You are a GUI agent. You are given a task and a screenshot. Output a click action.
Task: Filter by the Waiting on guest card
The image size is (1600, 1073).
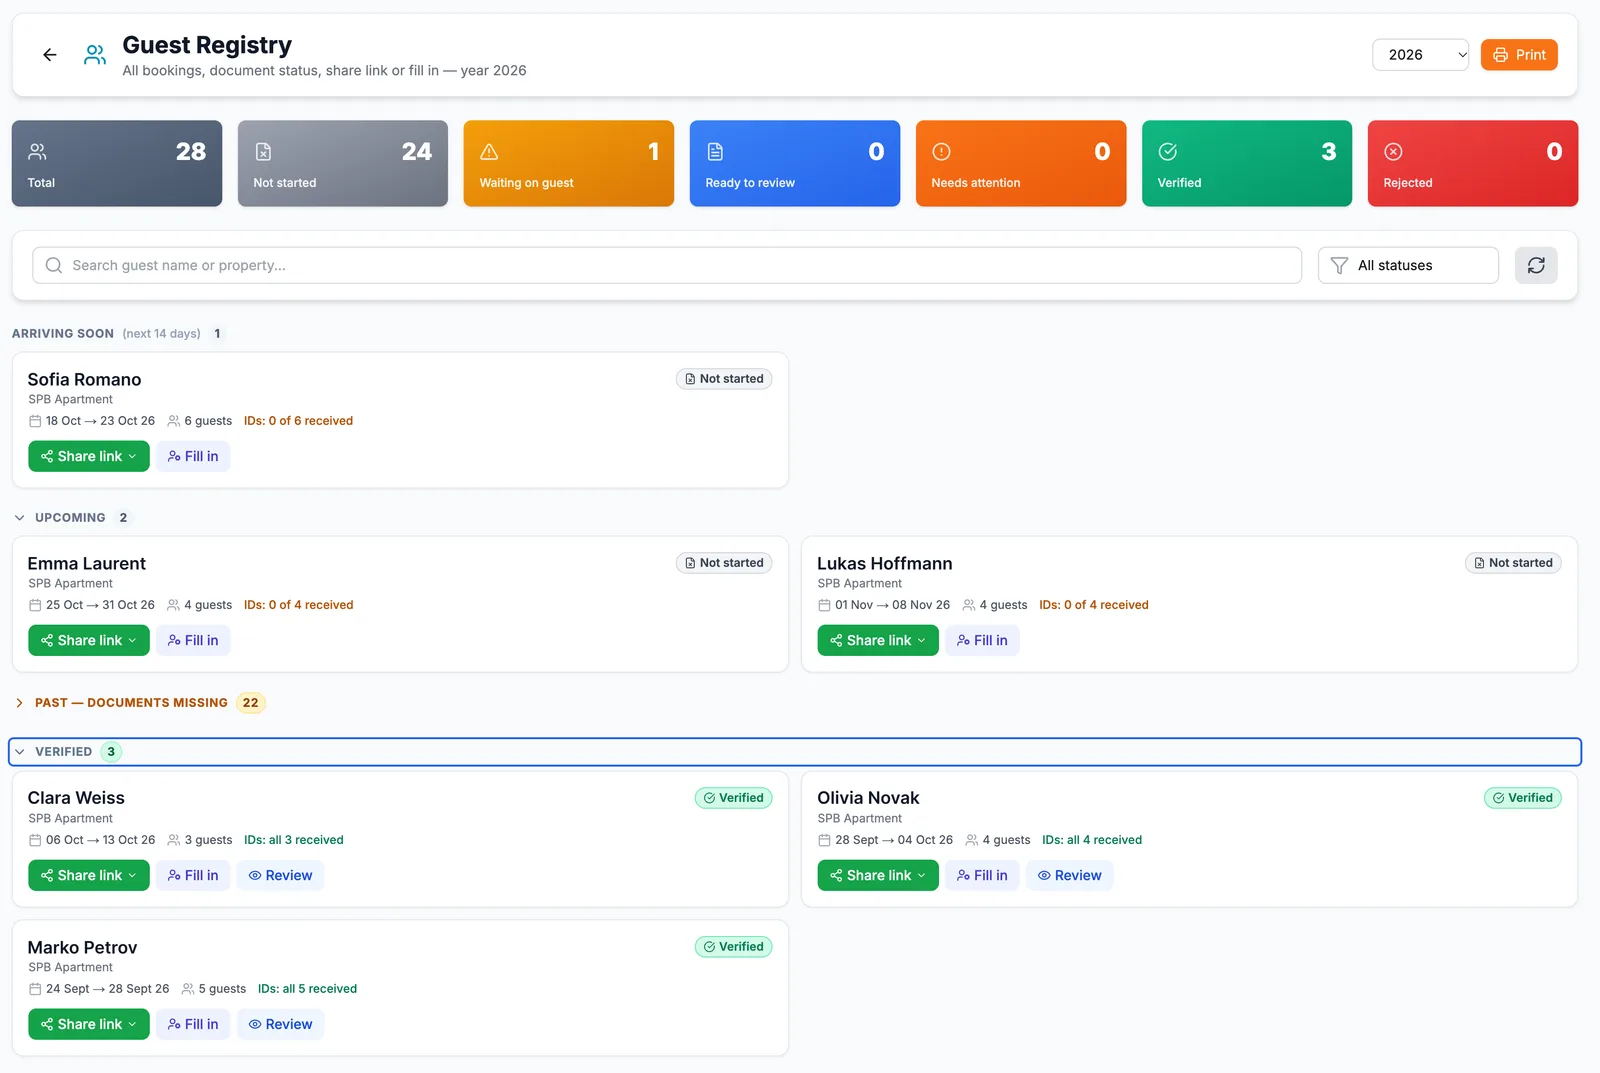coord(569,164)
